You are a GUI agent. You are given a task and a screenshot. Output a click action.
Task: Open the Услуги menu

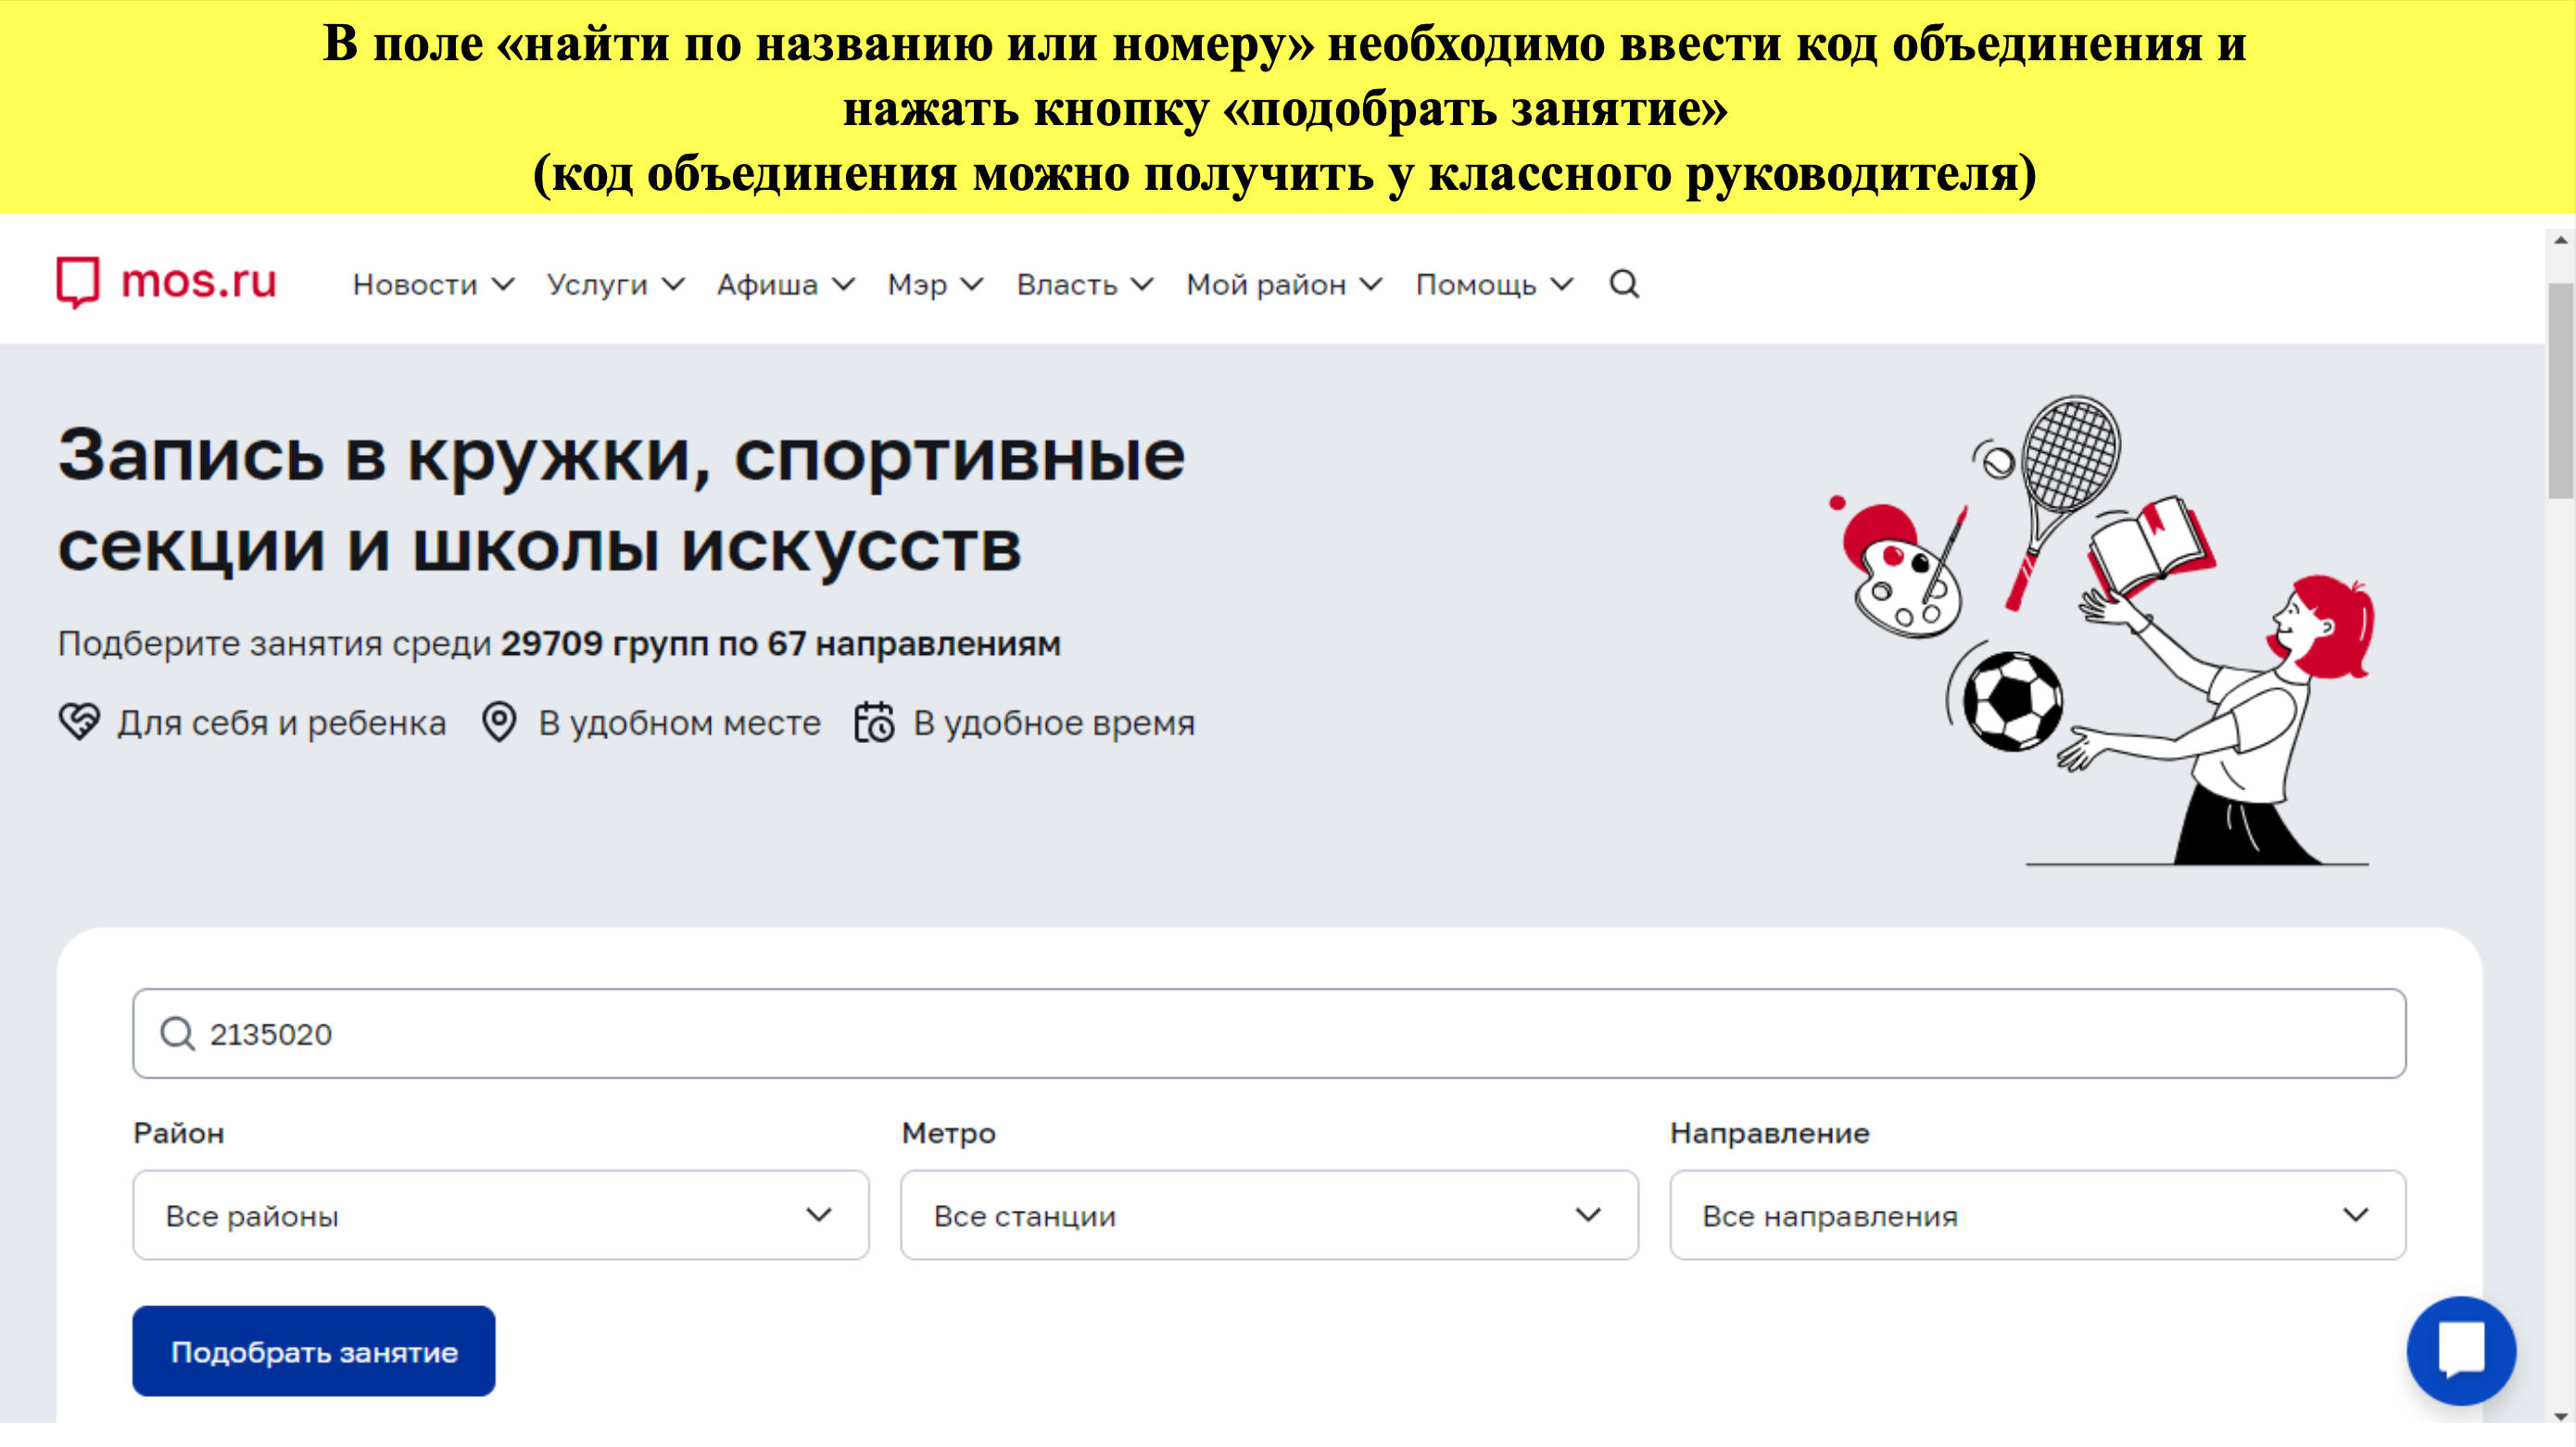pos(616,285)
